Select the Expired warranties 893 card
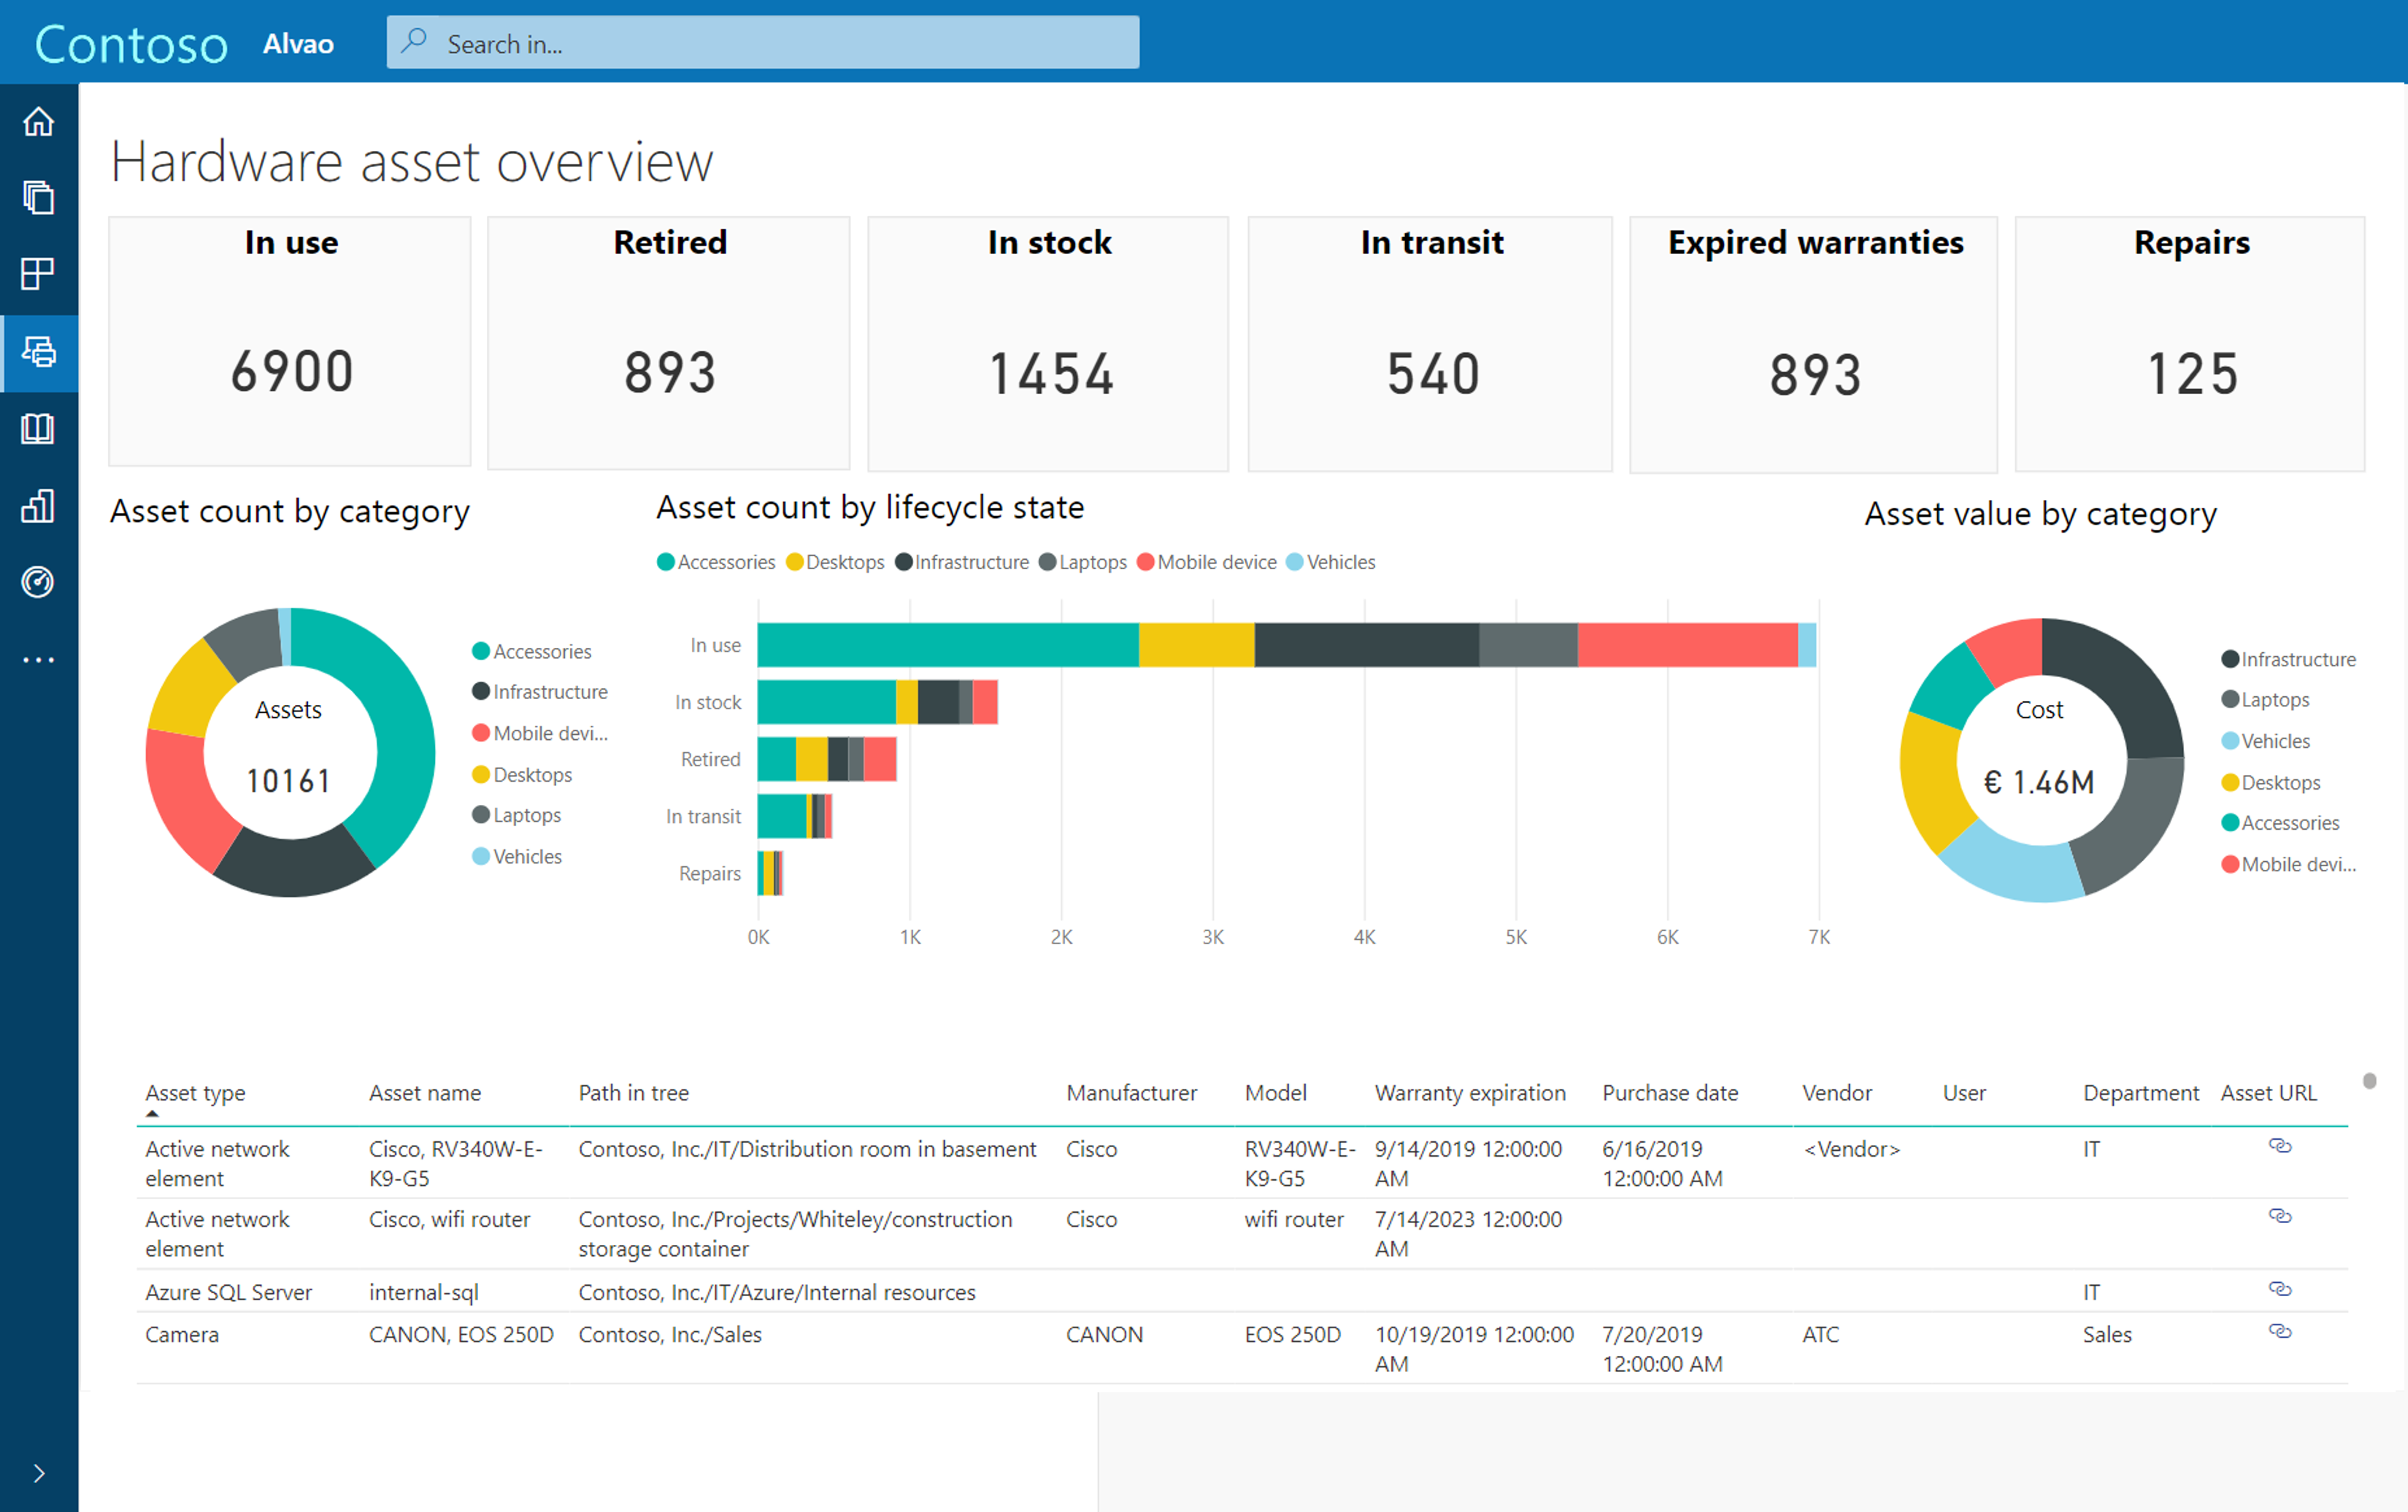Viewport: 2408px width, 1512px height. click(x=1814, y=344)
